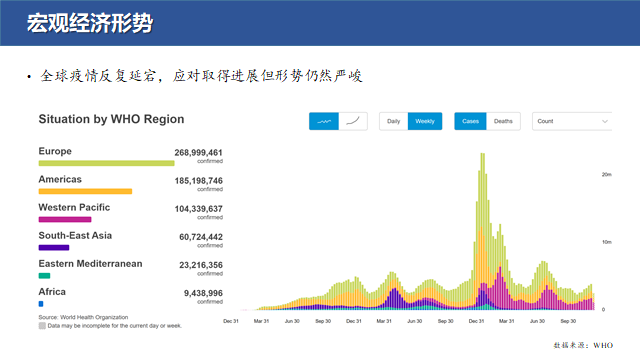Click the value 9,438,996

203,293
